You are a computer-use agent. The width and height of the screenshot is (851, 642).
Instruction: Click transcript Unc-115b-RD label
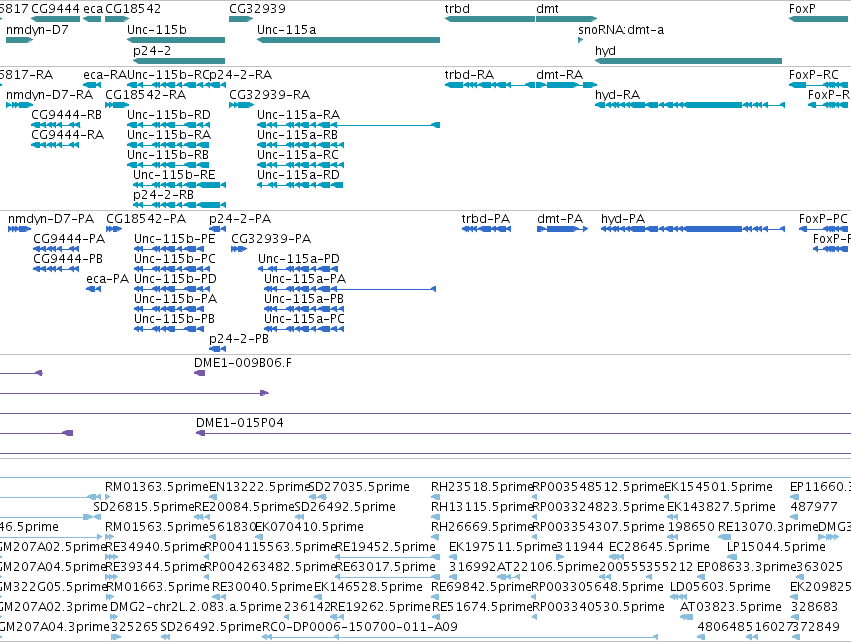point(169,115)
